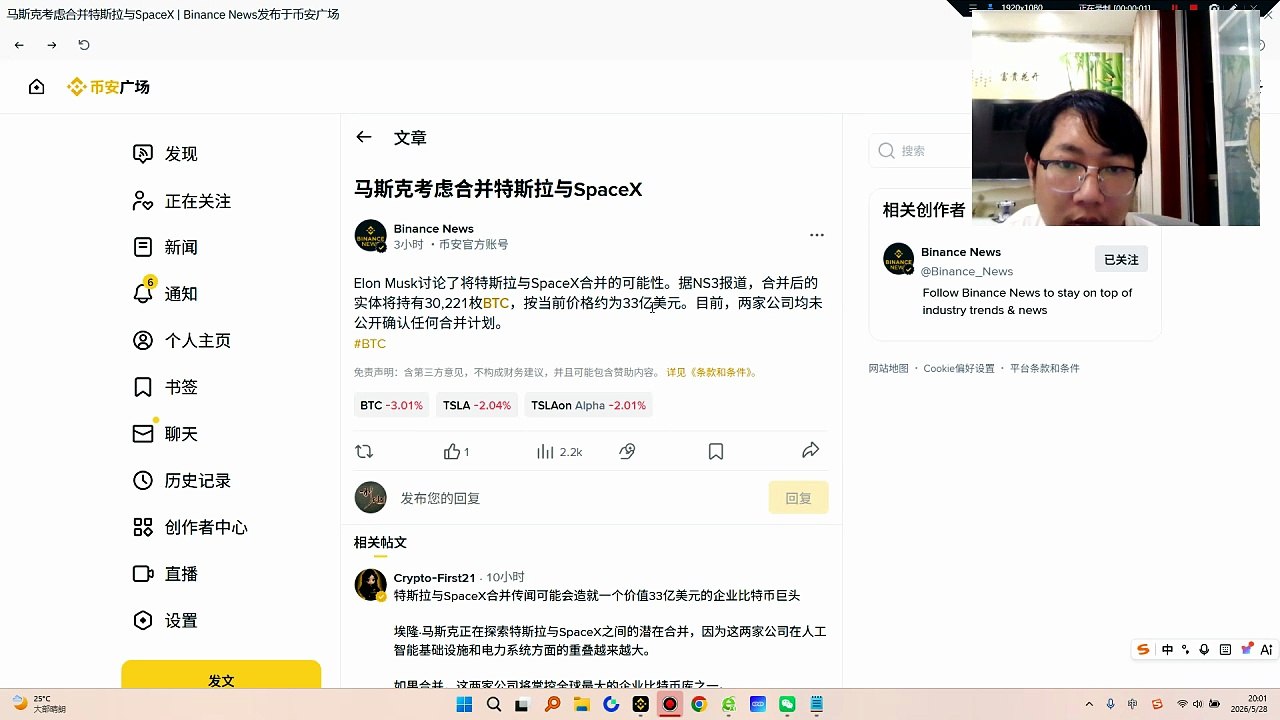Click the BTC -3.01% price chip
This screenshot has height=720, width=1280.
[x=391, y=405]
